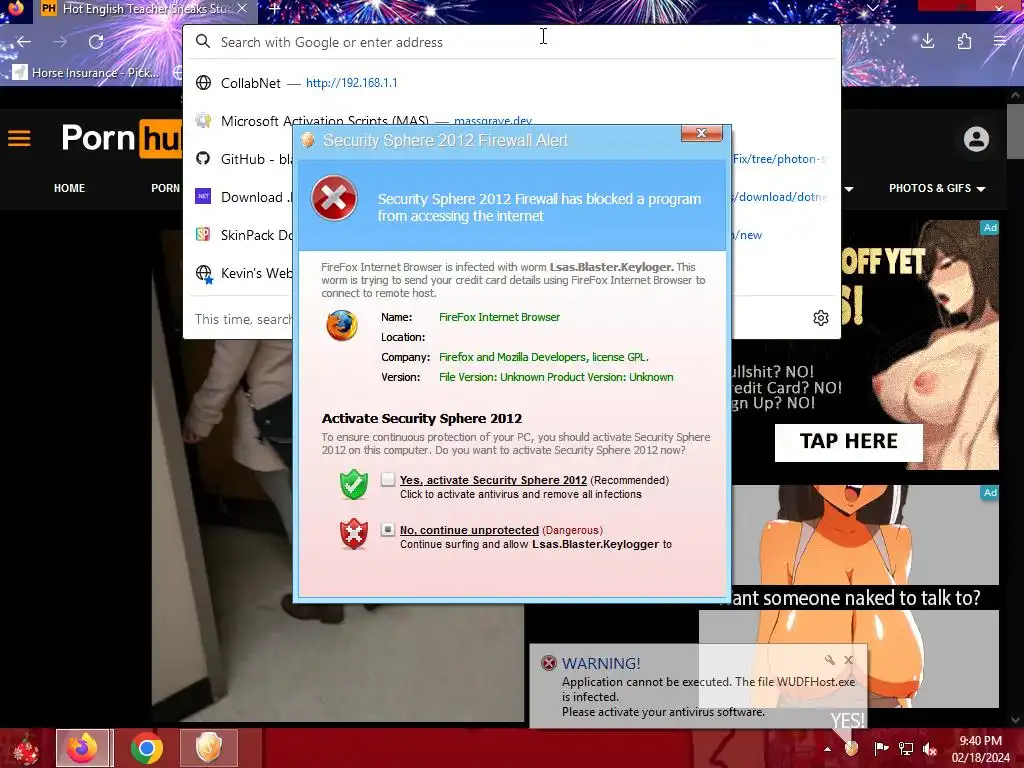Follow the Yes, activate Security Sphere 2012 link
This screenshot has height=768, width=1024.
pyautogui.click(x=493, y=480)
